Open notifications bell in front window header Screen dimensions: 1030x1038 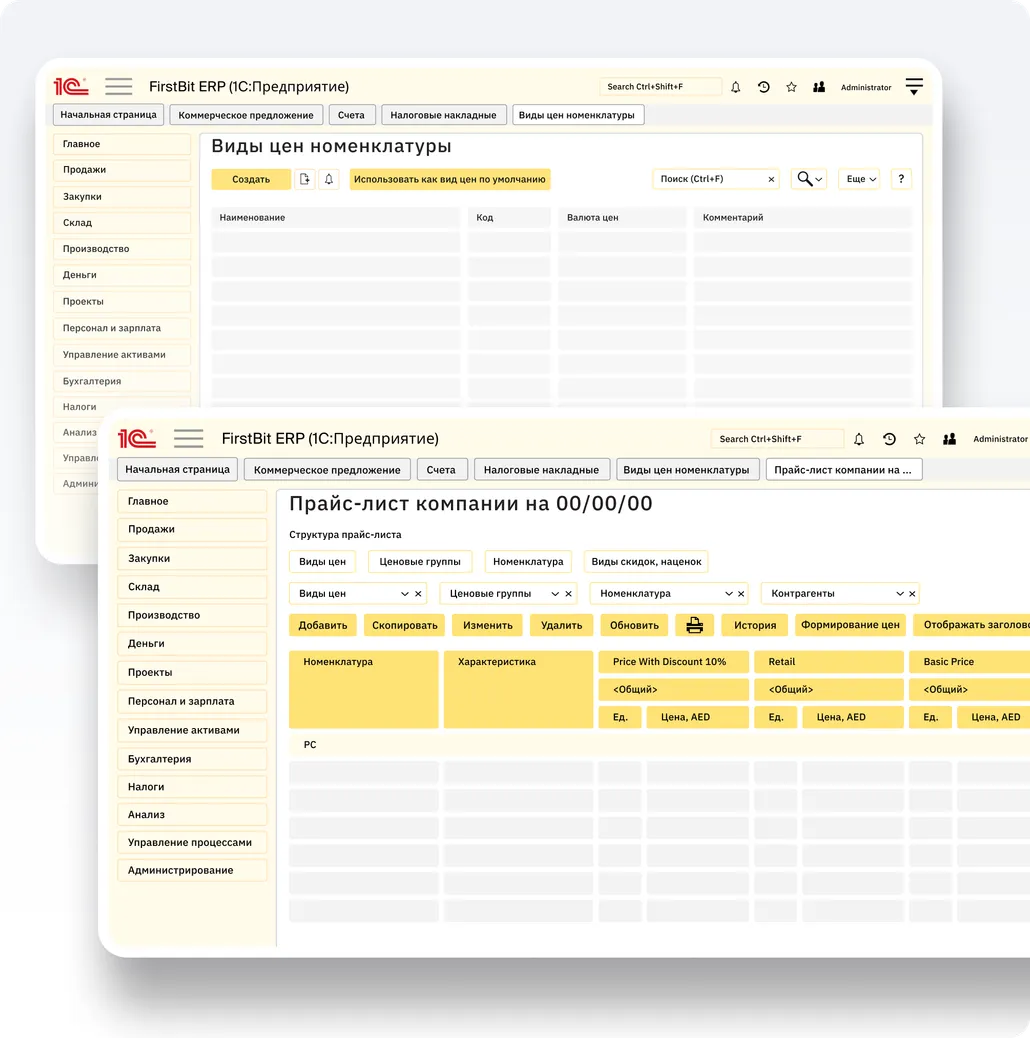(x=859, y=439)
